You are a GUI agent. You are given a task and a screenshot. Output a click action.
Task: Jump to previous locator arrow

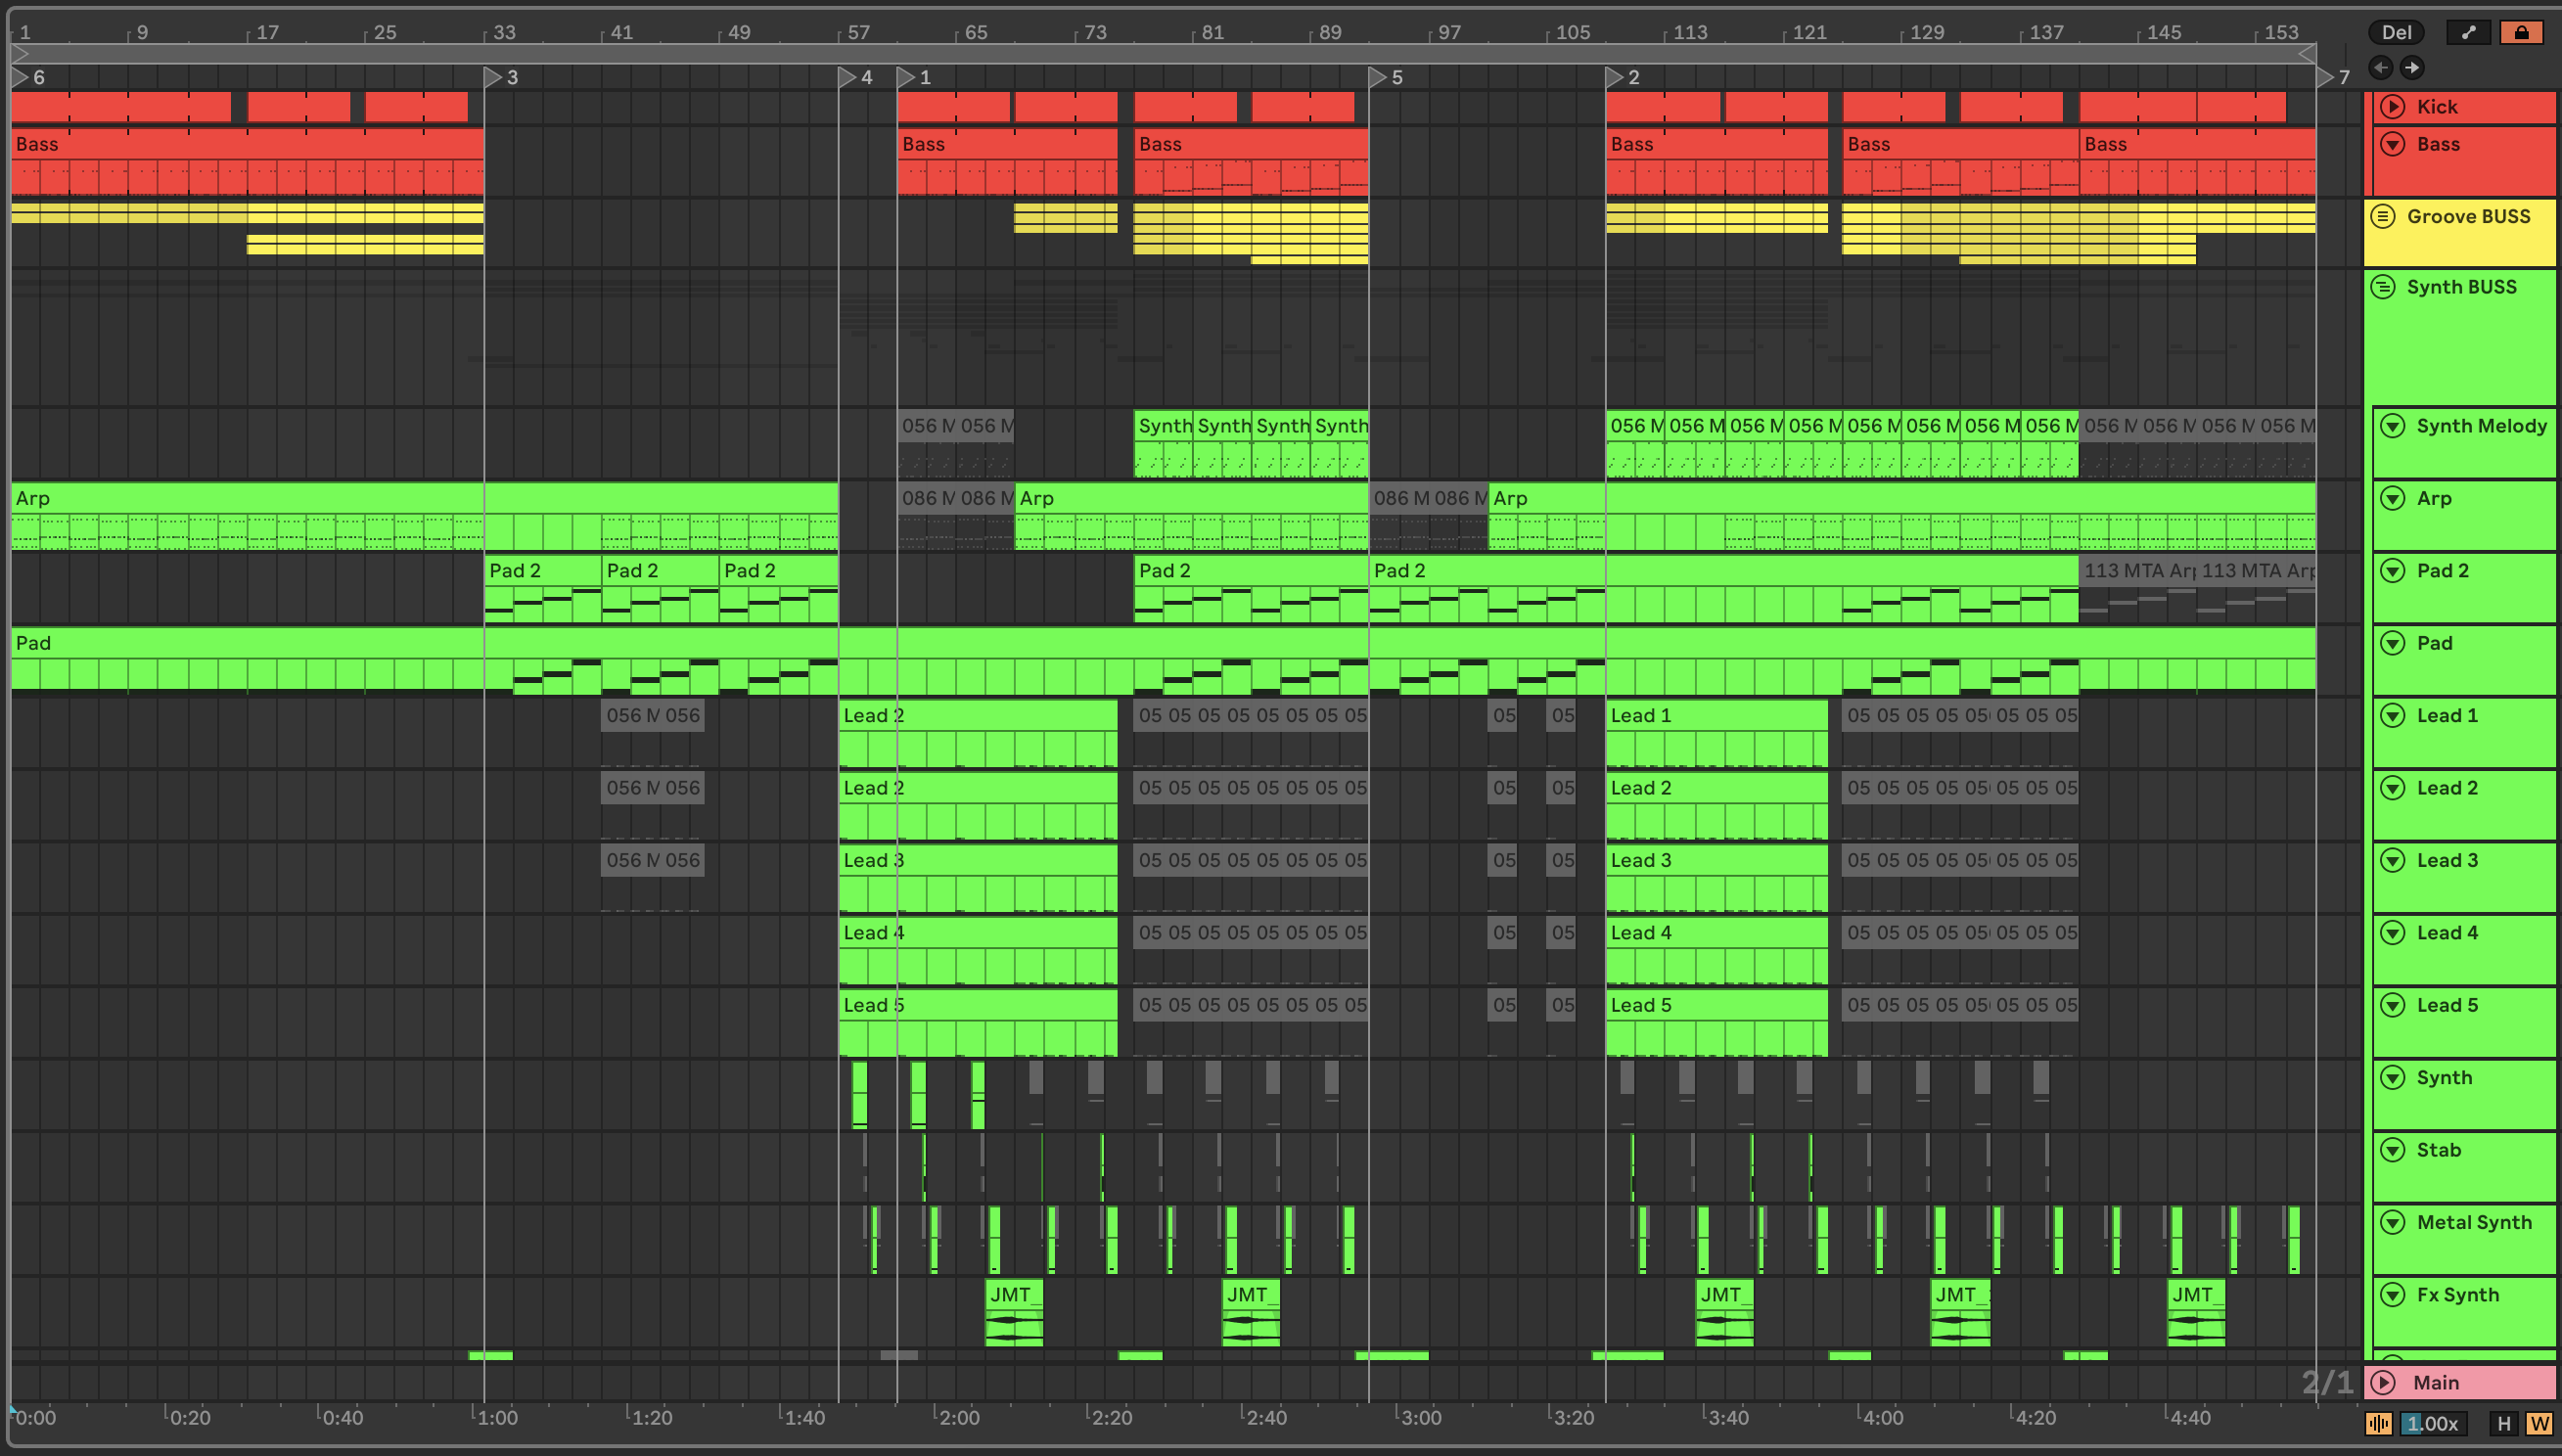point(2380,68)
